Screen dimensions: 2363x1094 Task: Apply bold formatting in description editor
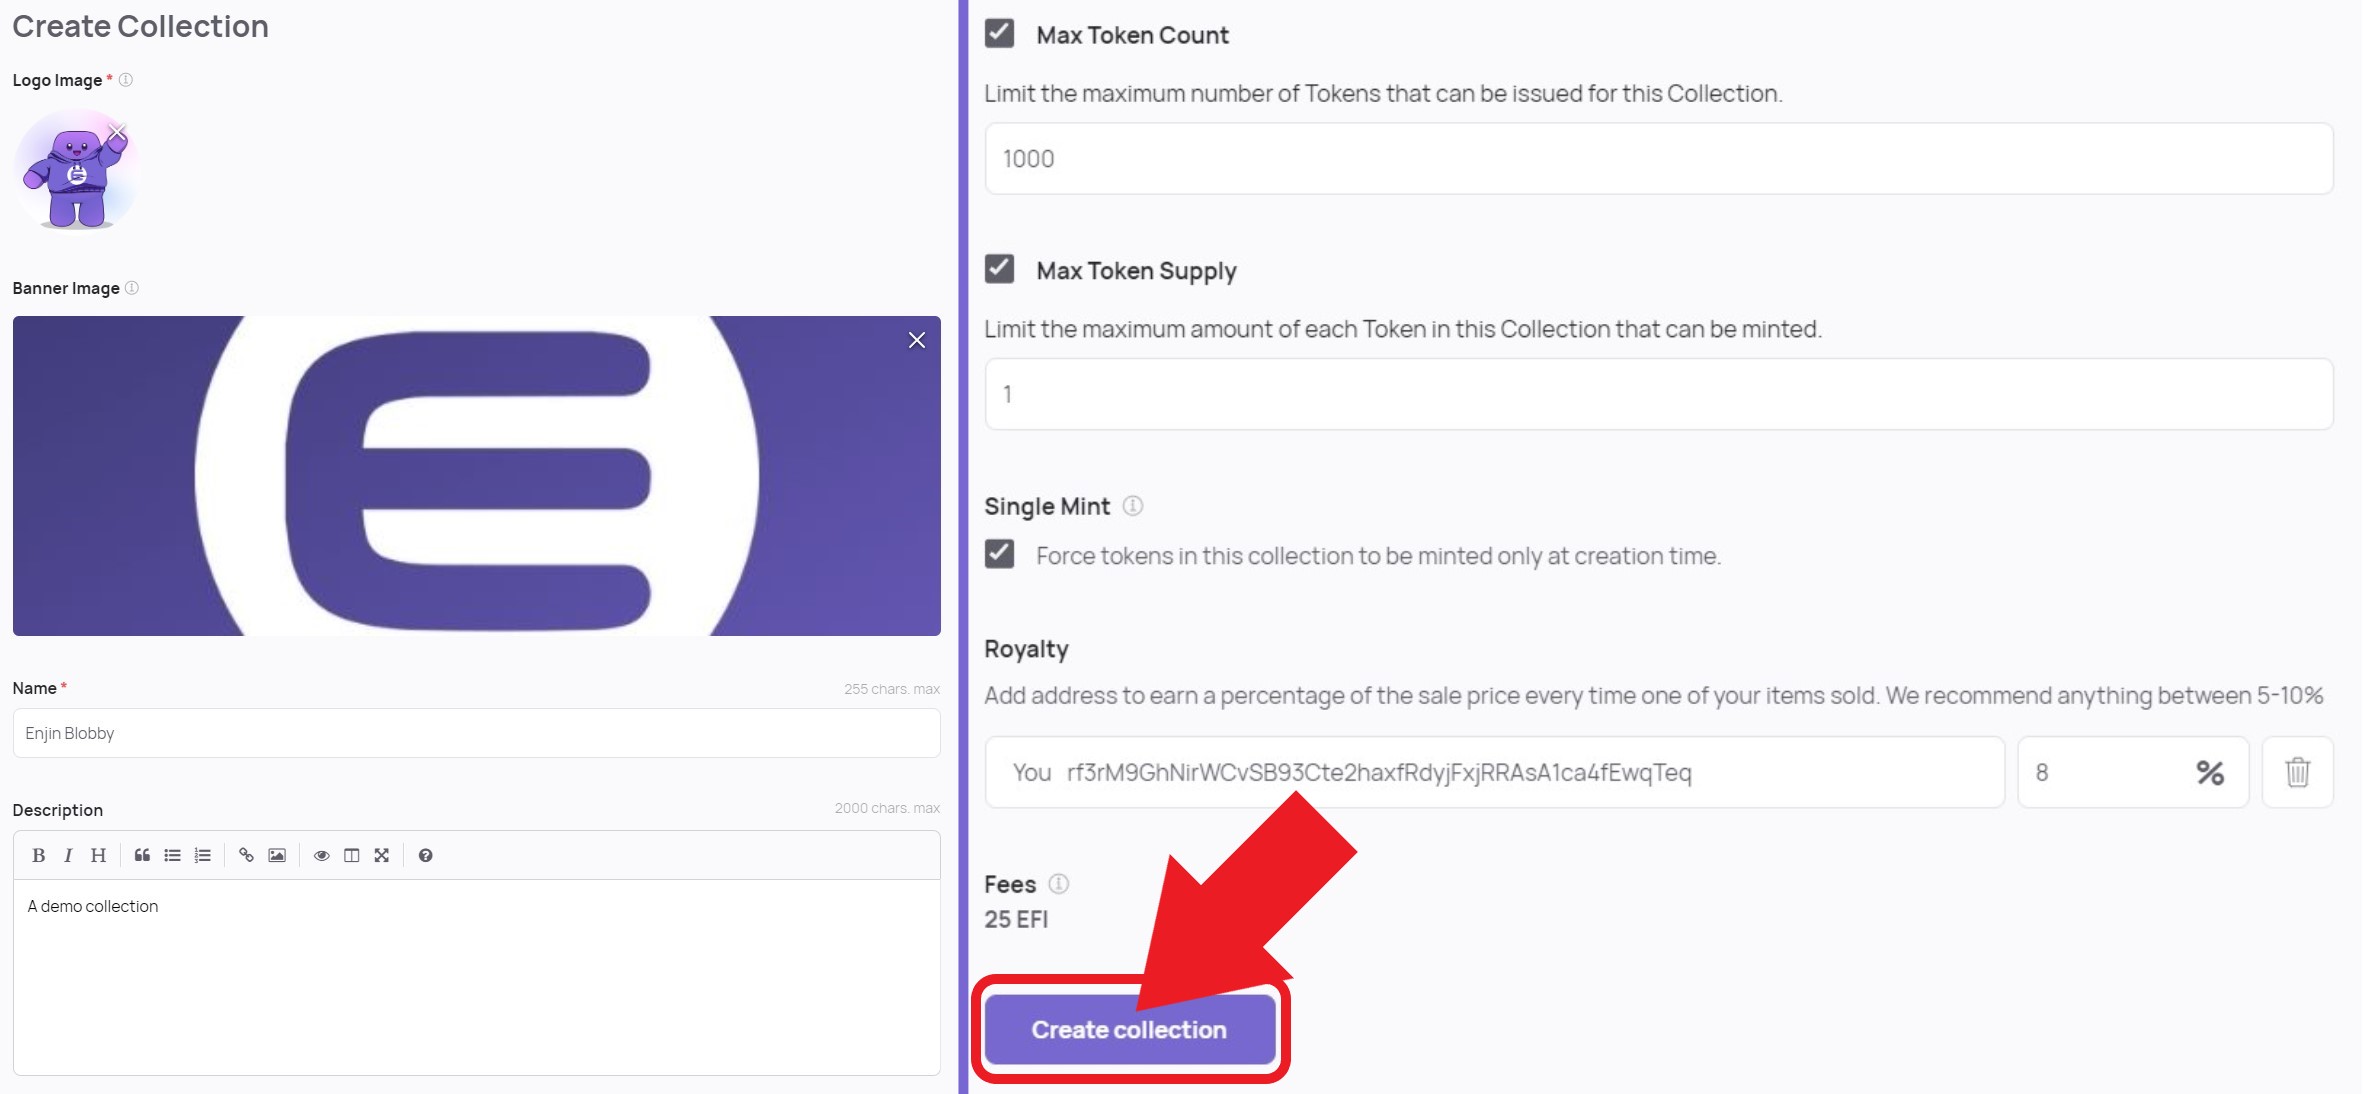pos(38,855)
